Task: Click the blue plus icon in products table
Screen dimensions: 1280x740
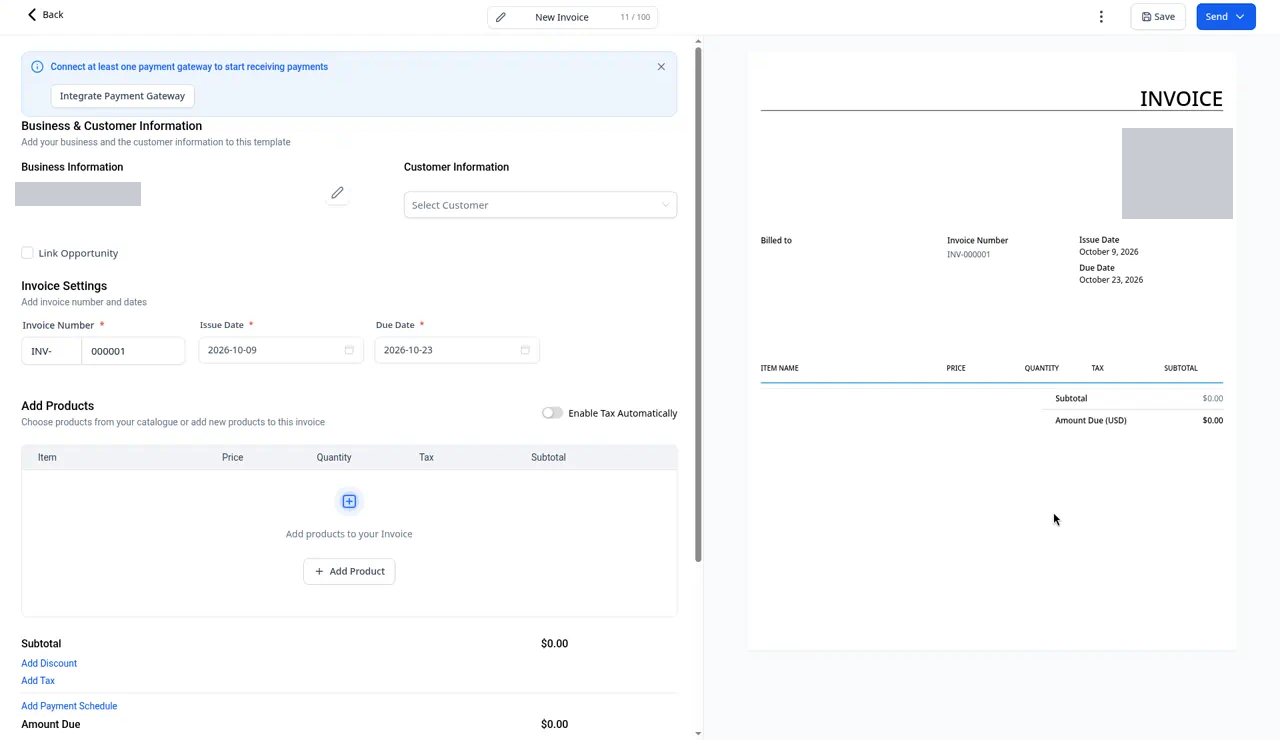Action: pyautogui.click(x=349, y=501)
